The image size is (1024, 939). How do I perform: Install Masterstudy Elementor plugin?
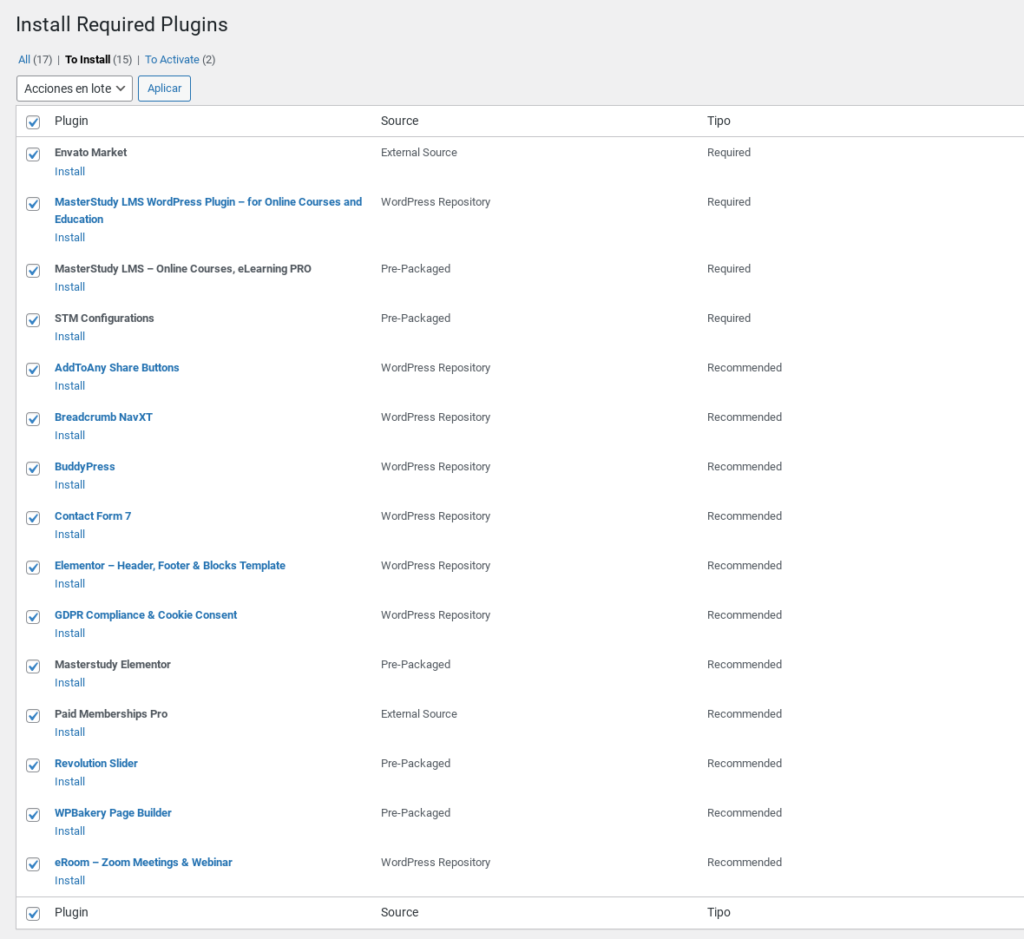tap(70, 682)
